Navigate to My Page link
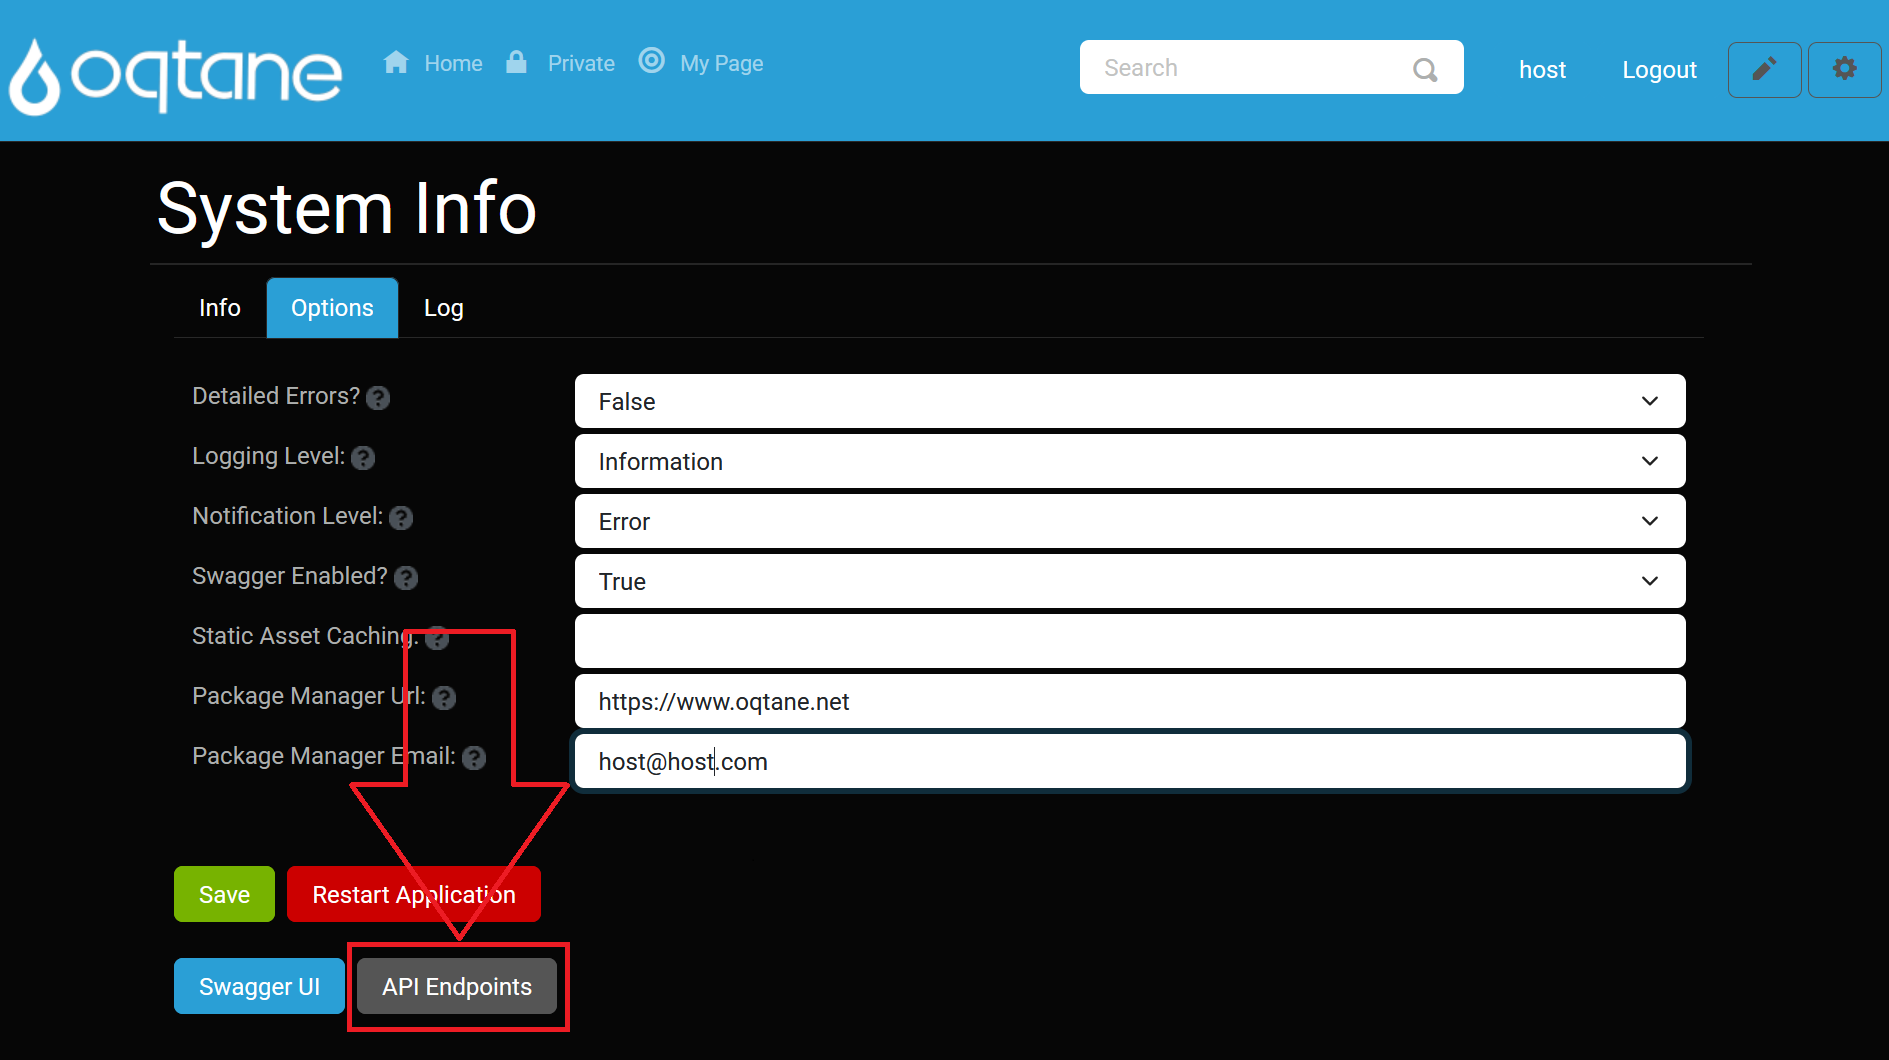 point(721,63)
